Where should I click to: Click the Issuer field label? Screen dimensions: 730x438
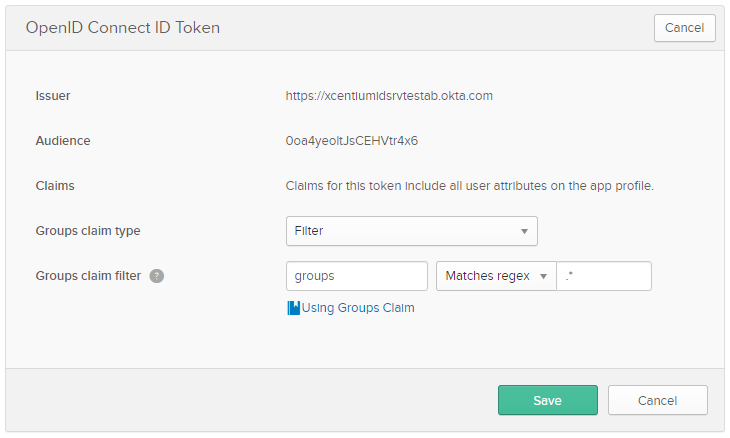(53, 96)
